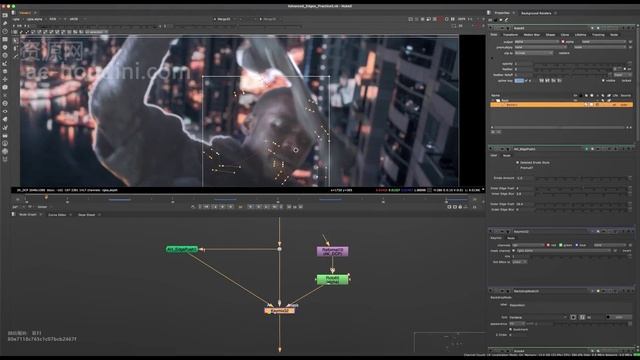Open the Set BBox to dropdown
This screenshot has height=360, width=640.
(x=519, y=262)
